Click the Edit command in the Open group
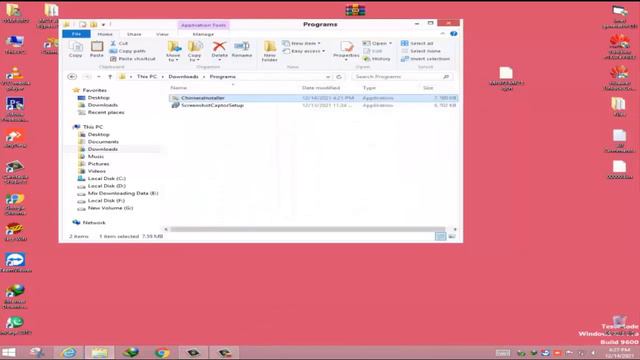Screen dimensions: 640x360 pos(373,51)
